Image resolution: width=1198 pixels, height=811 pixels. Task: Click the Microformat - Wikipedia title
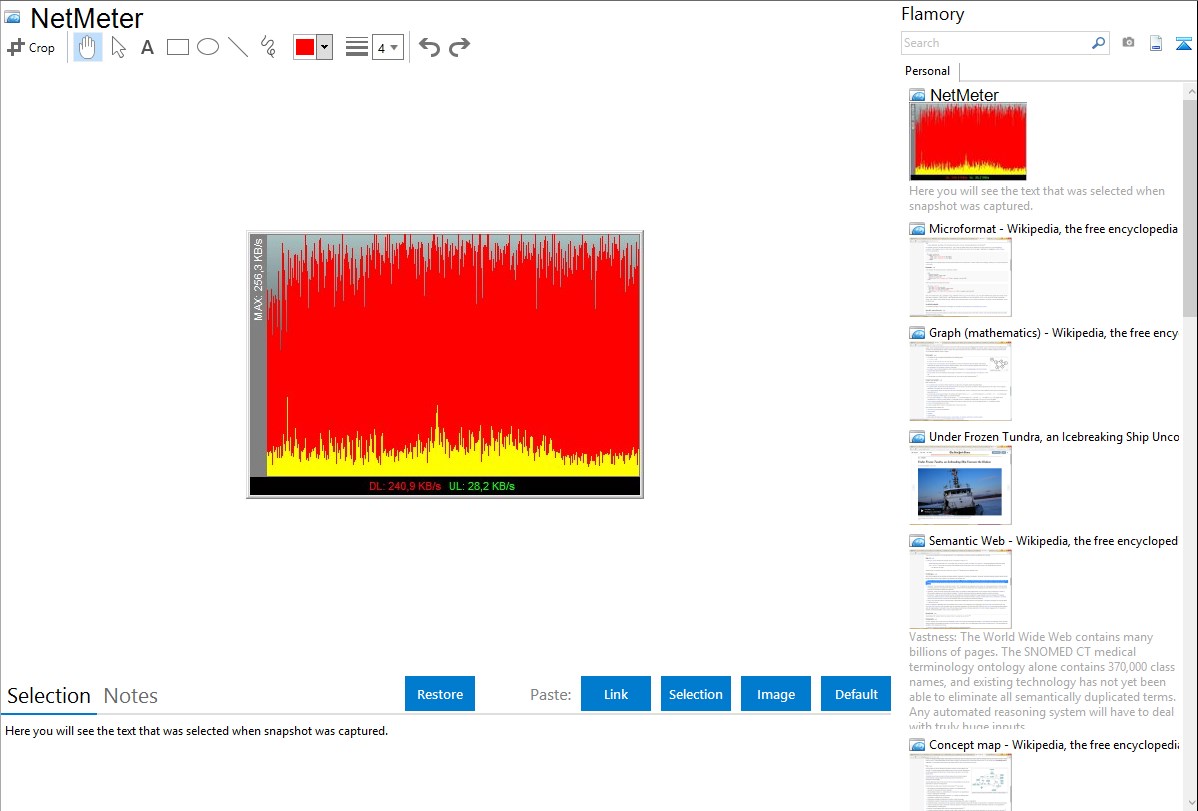[1053, 229]
